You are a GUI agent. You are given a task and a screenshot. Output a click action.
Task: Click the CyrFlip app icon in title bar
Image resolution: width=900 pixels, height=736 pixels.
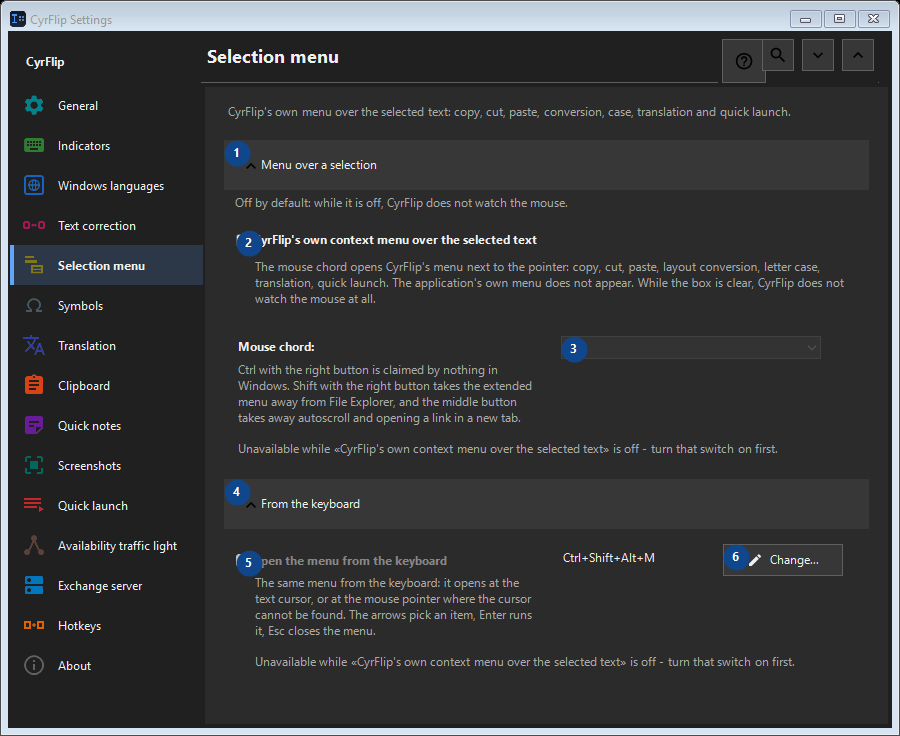click(x=18, y=19)
